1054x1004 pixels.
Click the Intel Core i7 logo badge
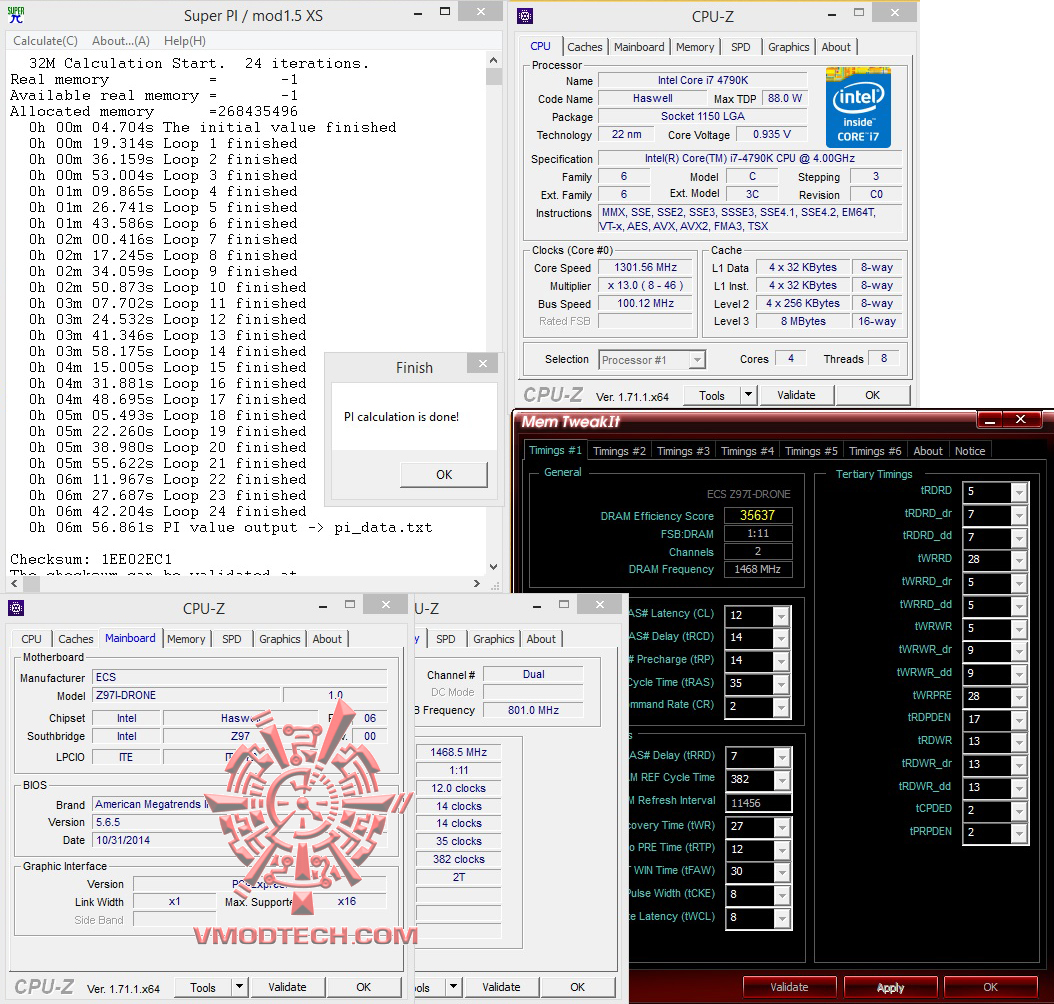point(858,108)
